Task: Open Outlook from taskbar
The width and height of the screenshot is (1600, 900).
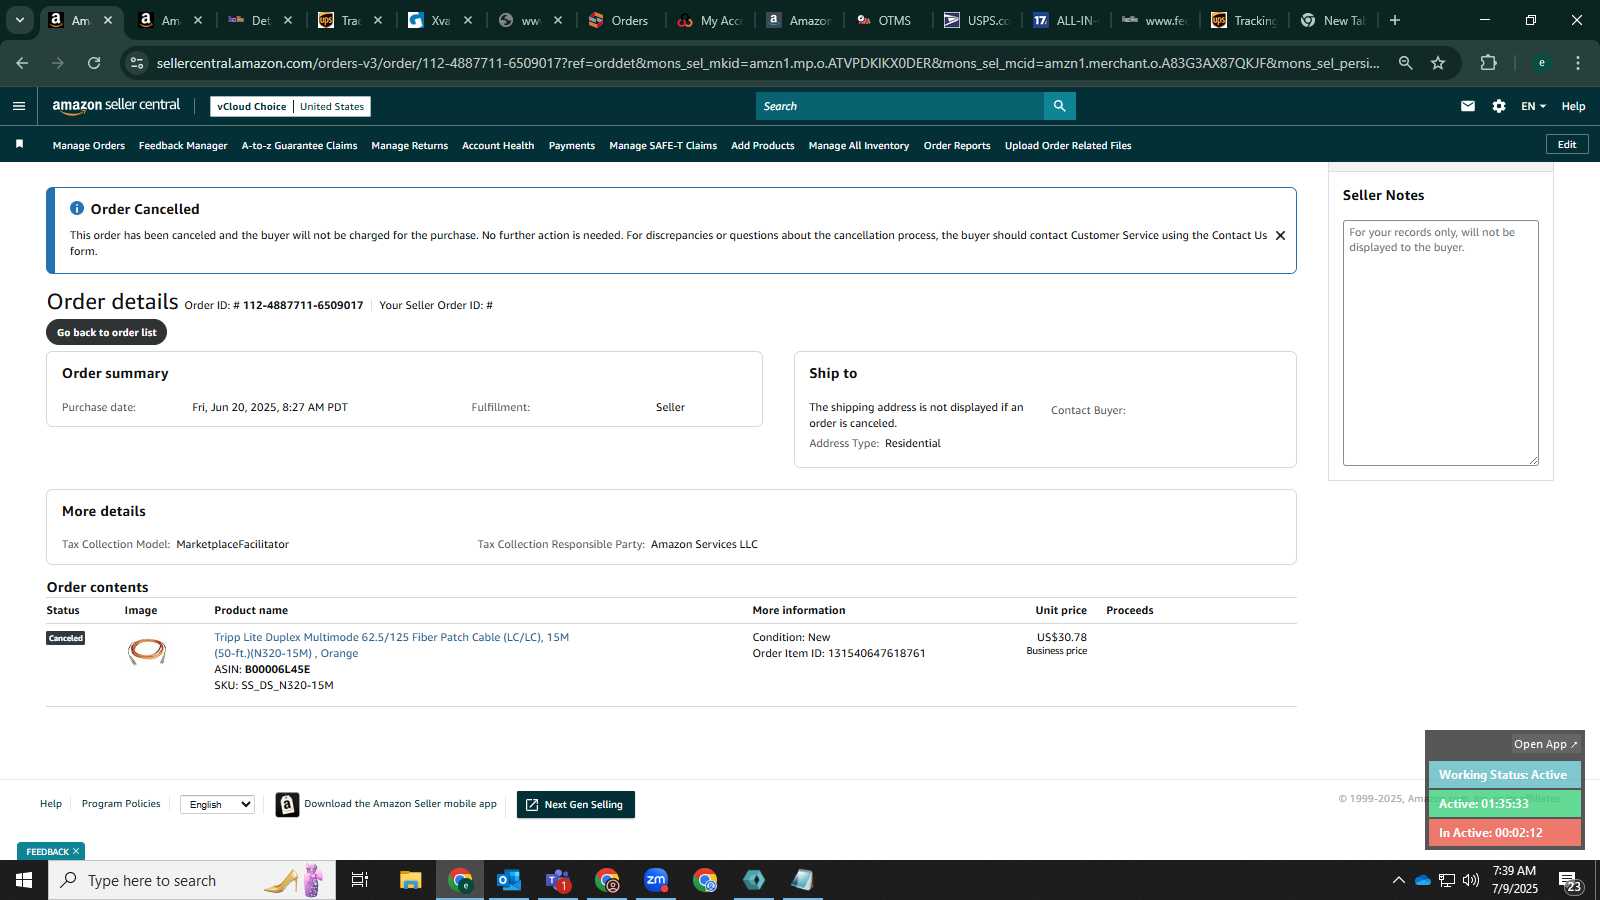Action: [509, 880]
